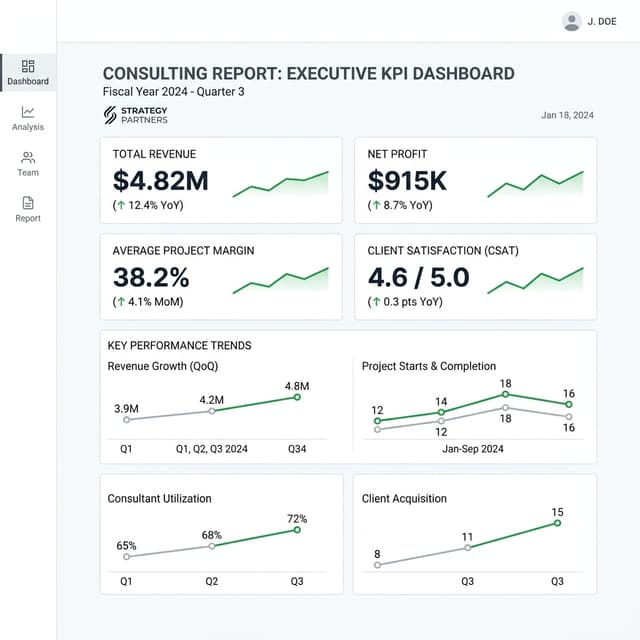Click the Total Revenue card title
Viewport: 640px width, 640px height.
154,154
